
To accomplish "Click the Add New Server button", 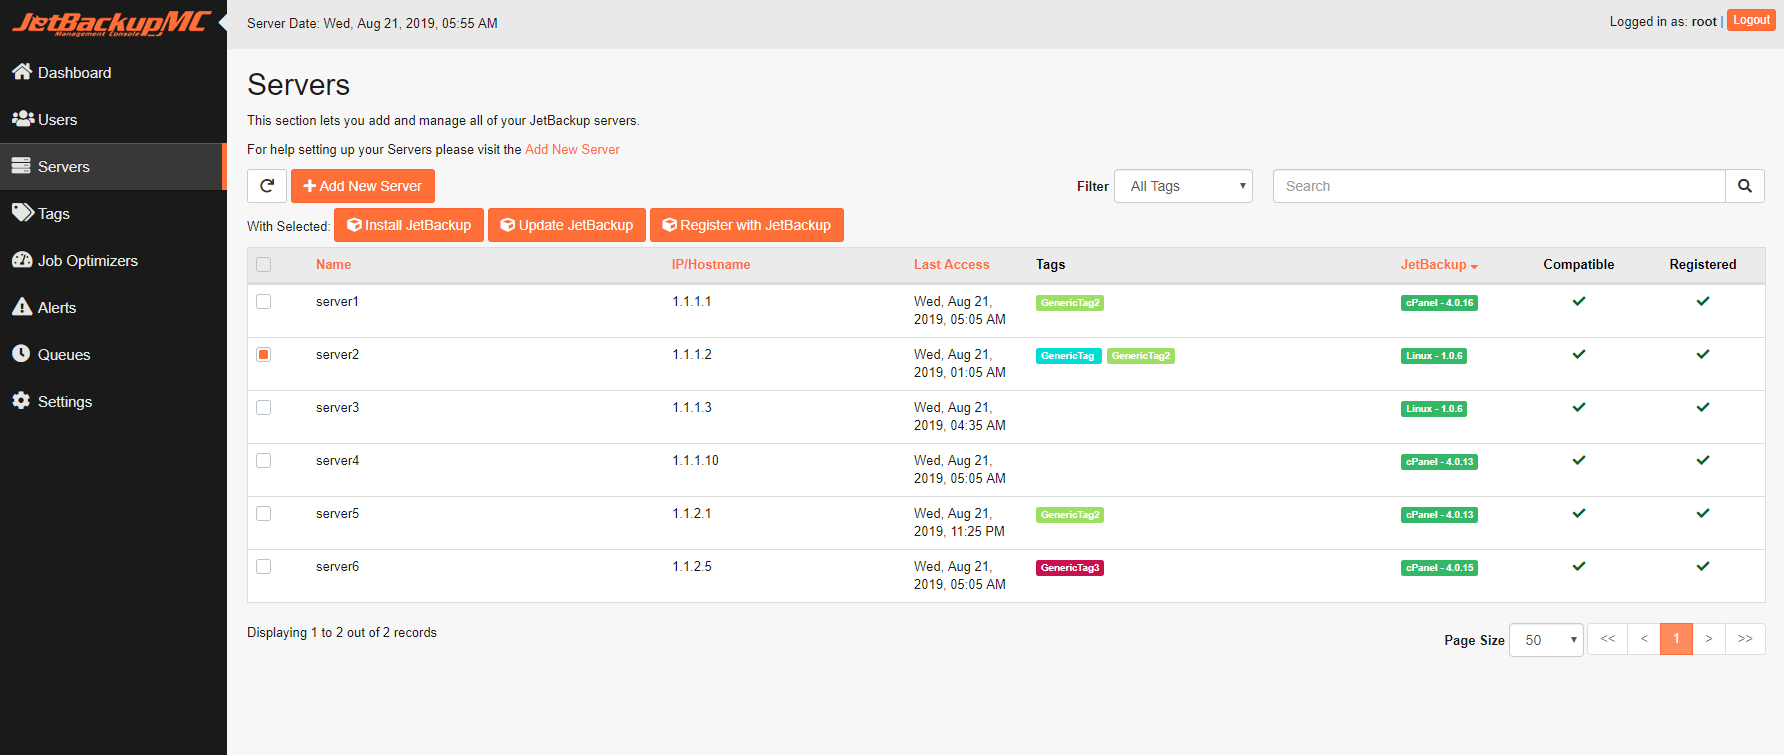I will [x=363, y=186].
